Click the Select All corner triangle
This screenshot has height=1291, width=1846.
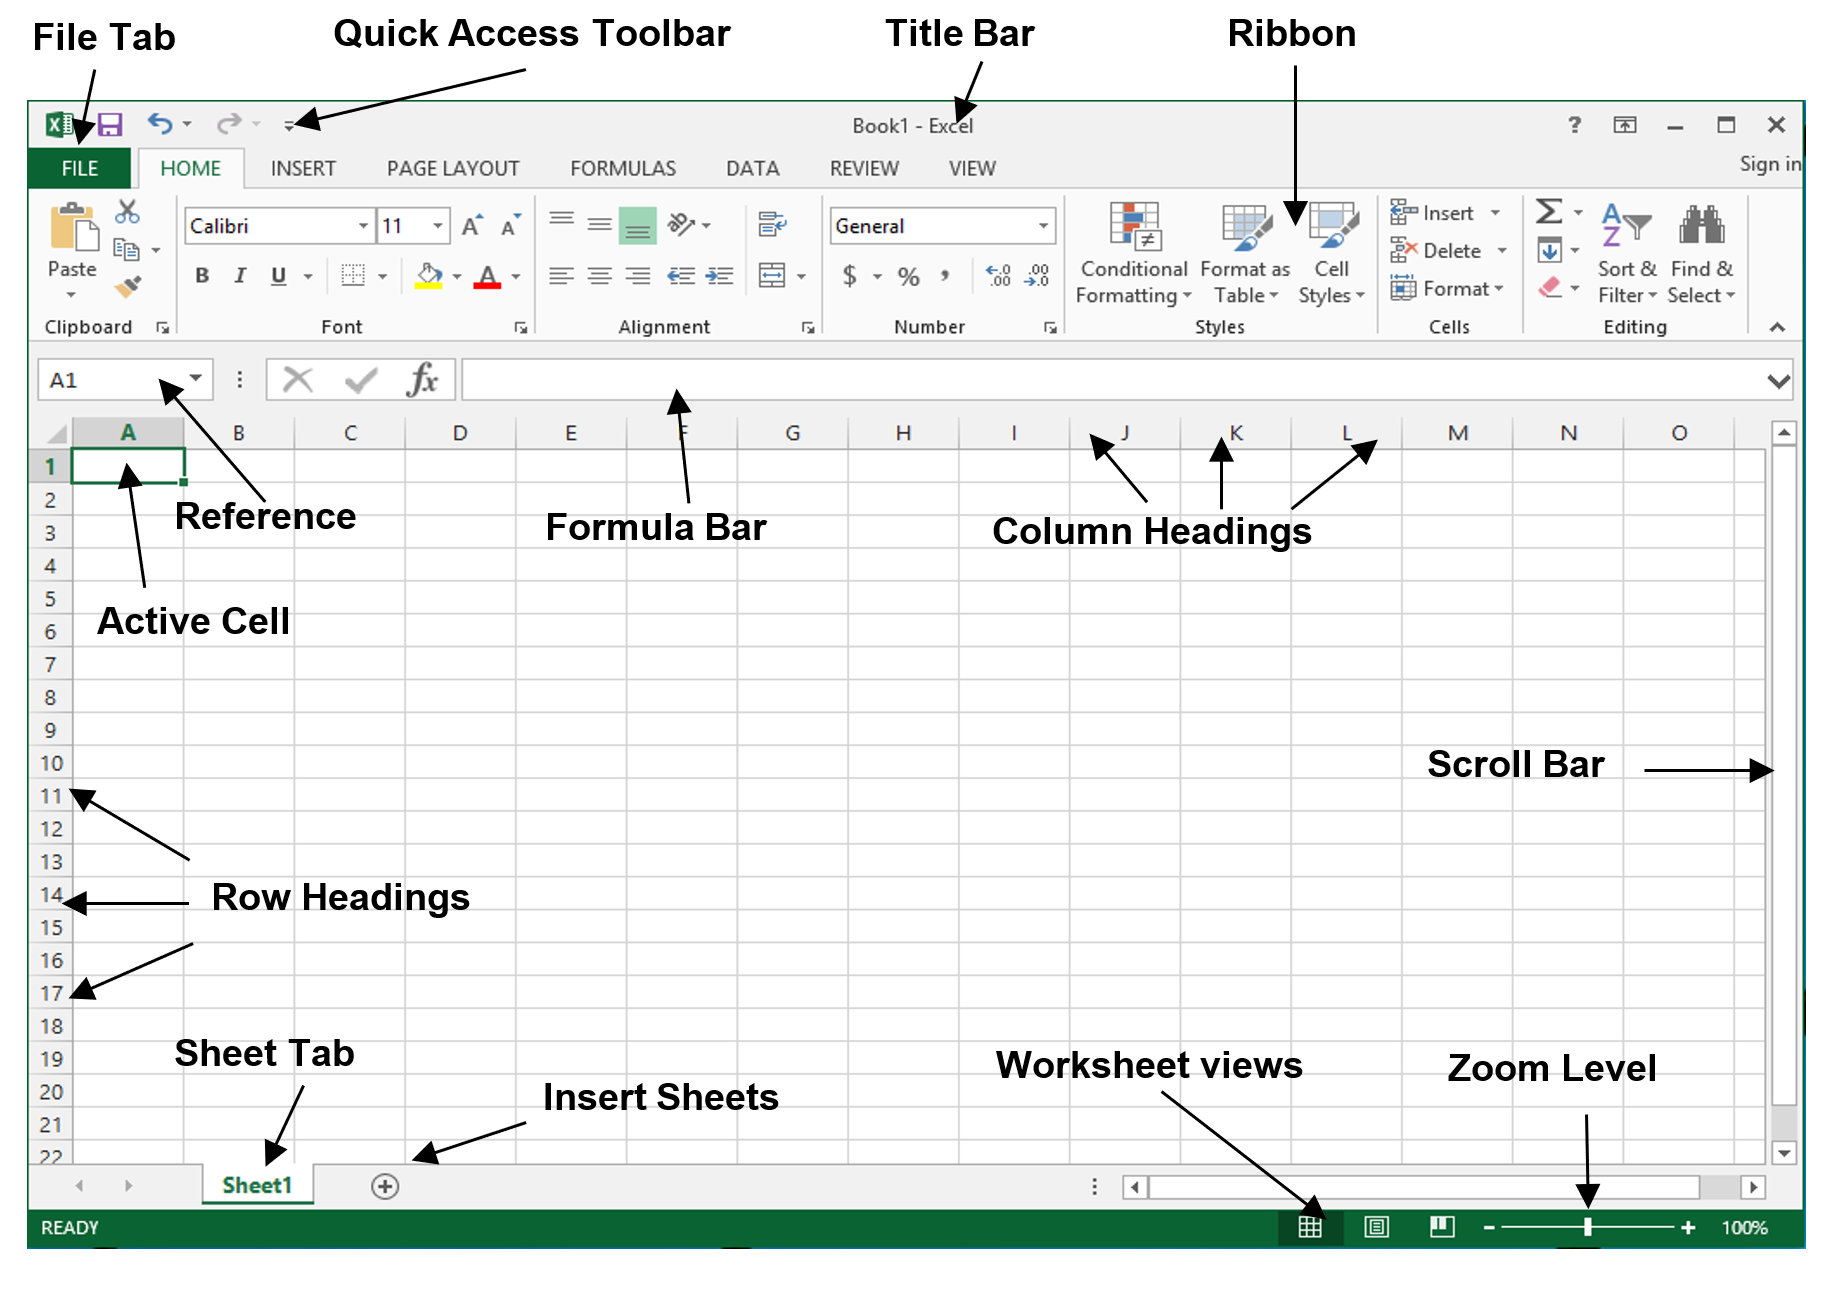tap(56, 433)
